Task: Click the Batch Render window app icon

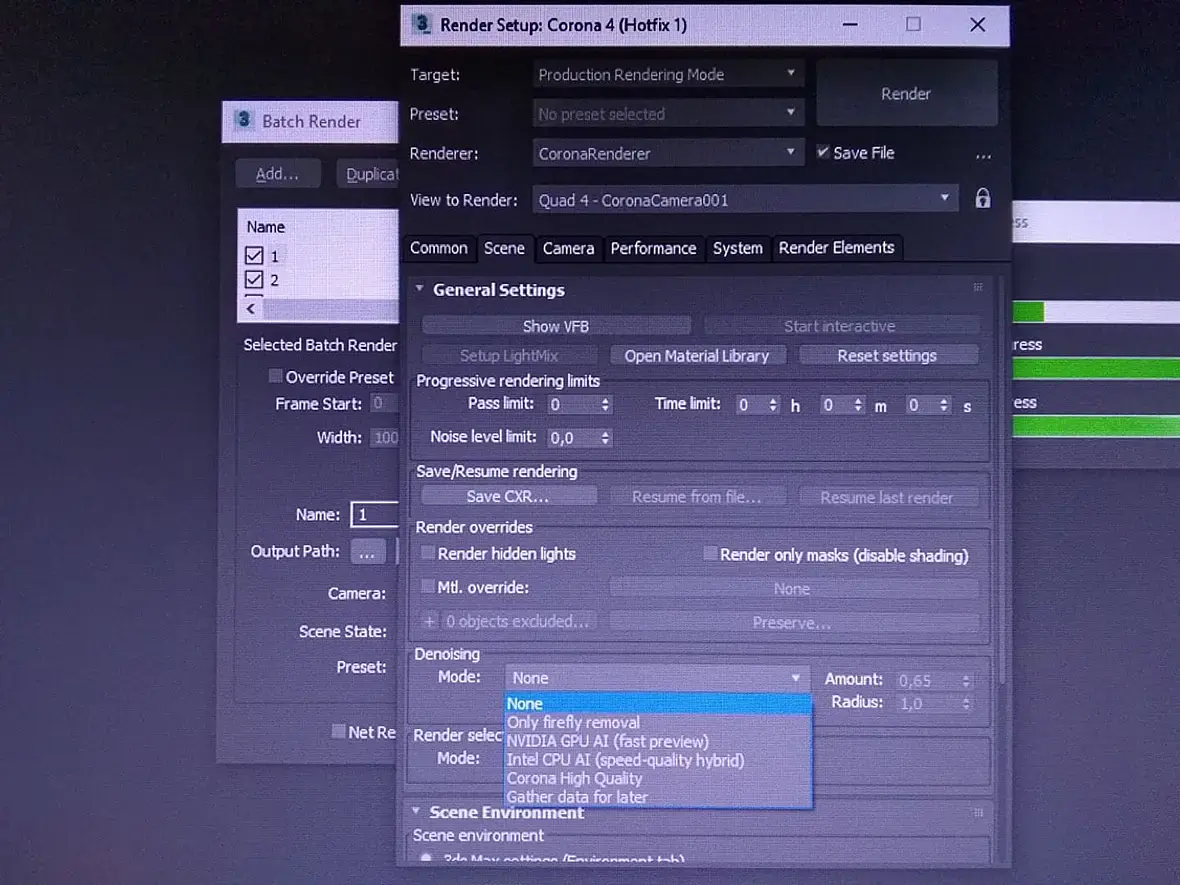Action: [243, 120]
